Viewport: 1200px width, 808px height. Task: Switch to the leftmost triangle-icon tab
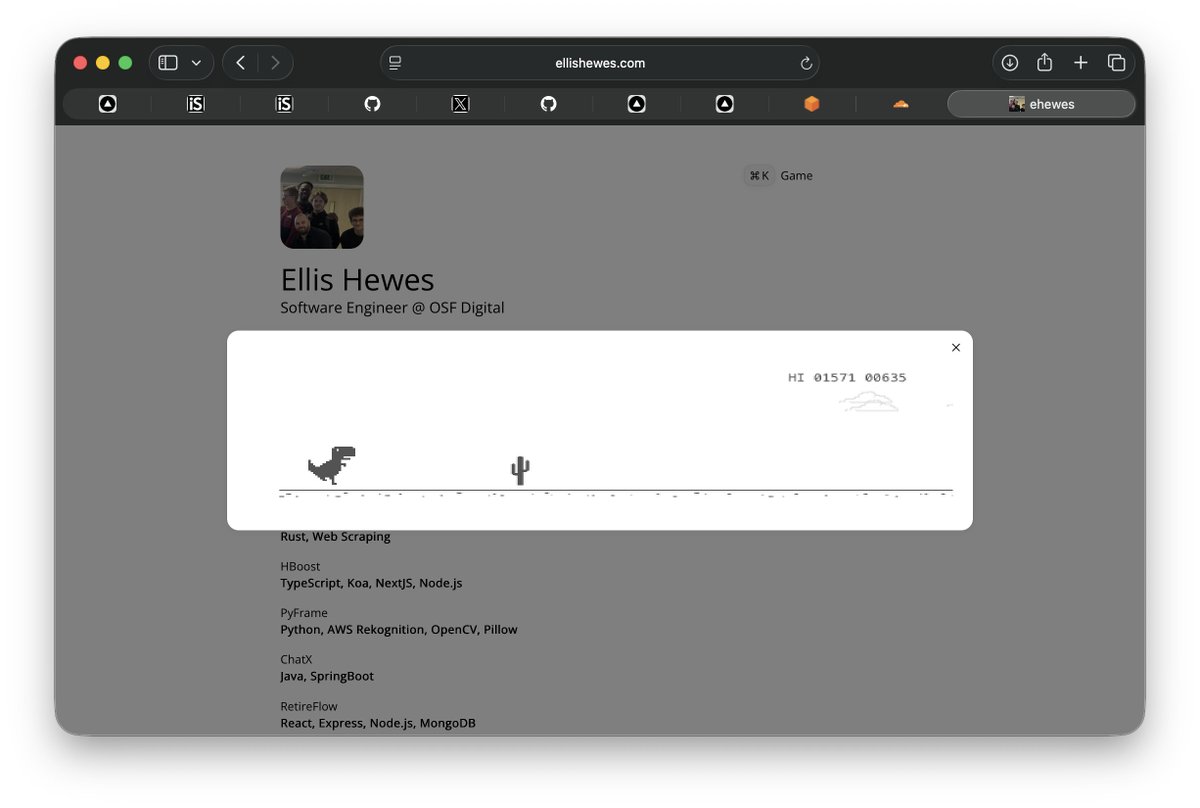108,104
